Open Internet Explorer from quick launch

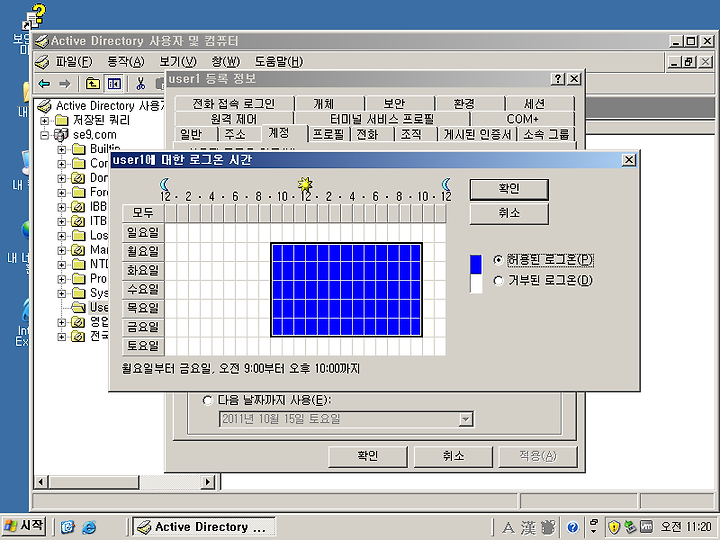[x=89, y=527]
